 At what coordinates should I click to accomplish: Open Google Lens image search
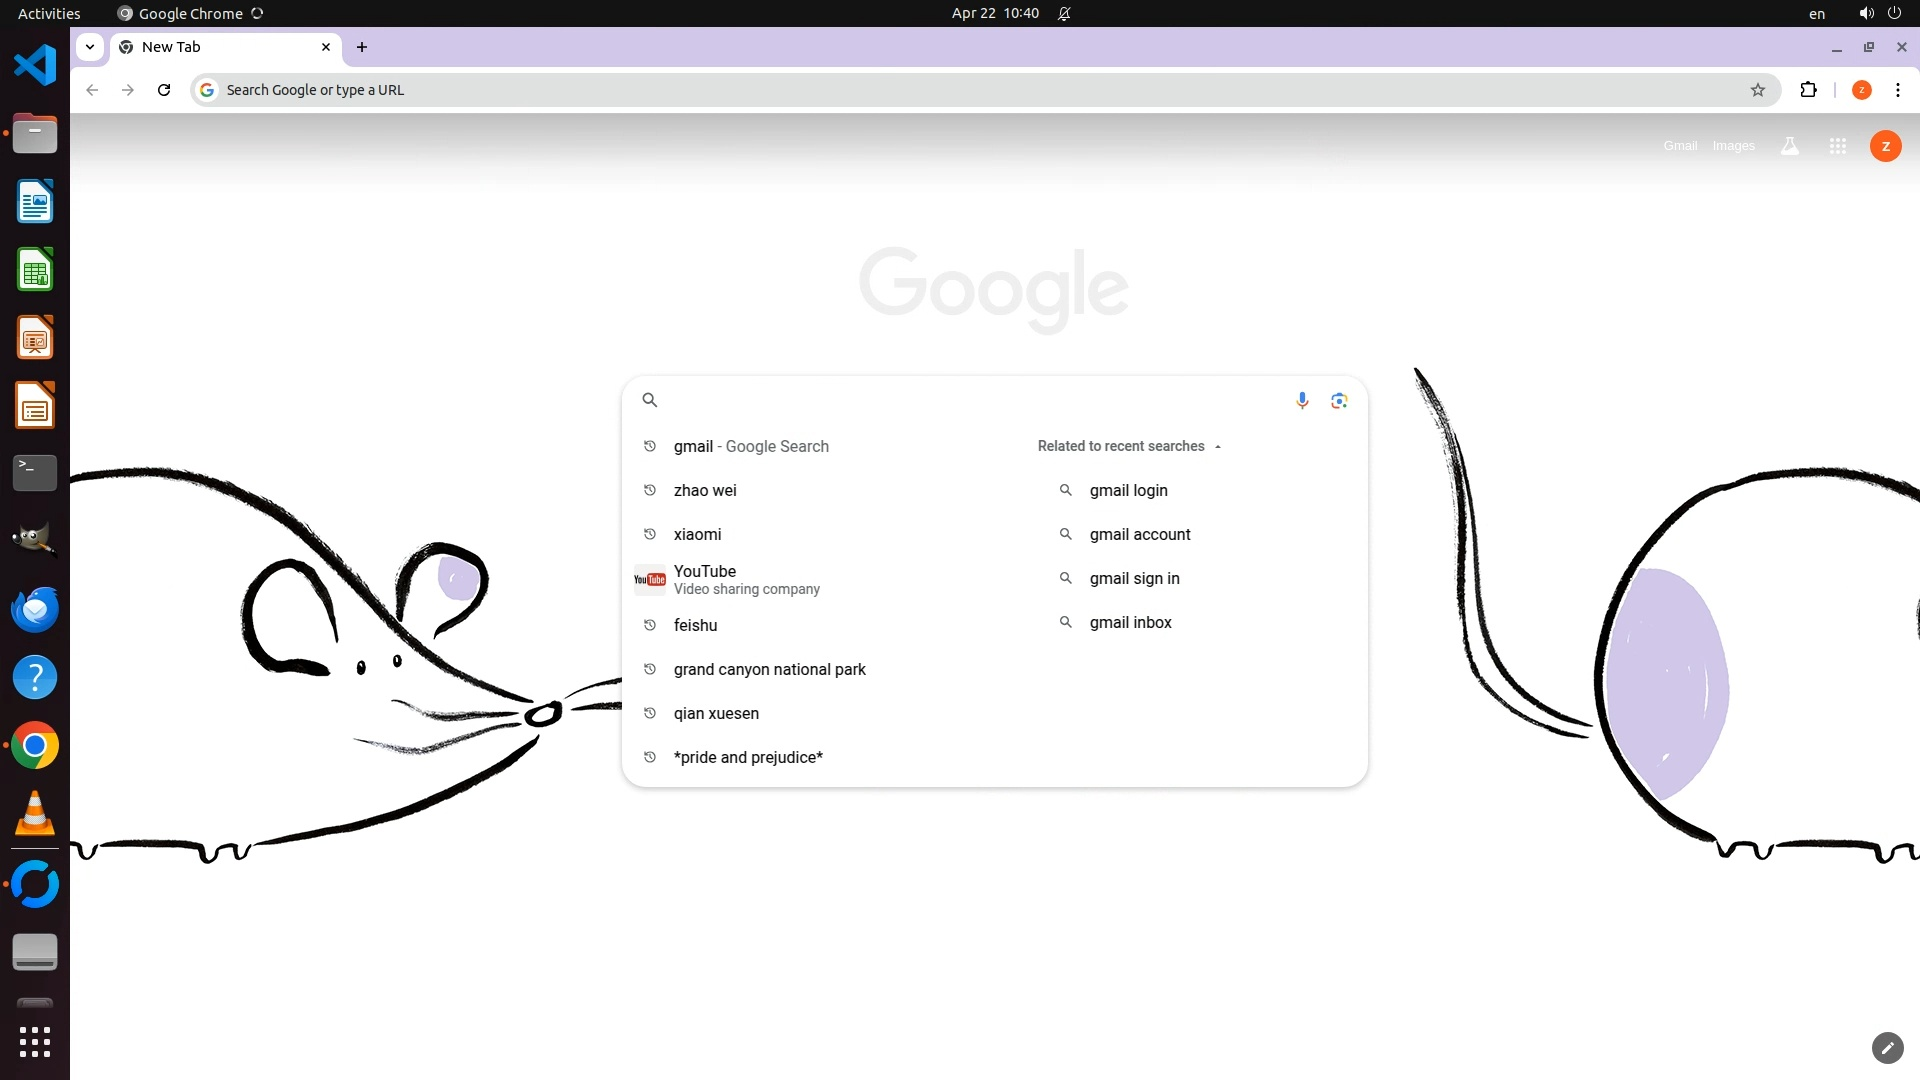click(1339, 400)
